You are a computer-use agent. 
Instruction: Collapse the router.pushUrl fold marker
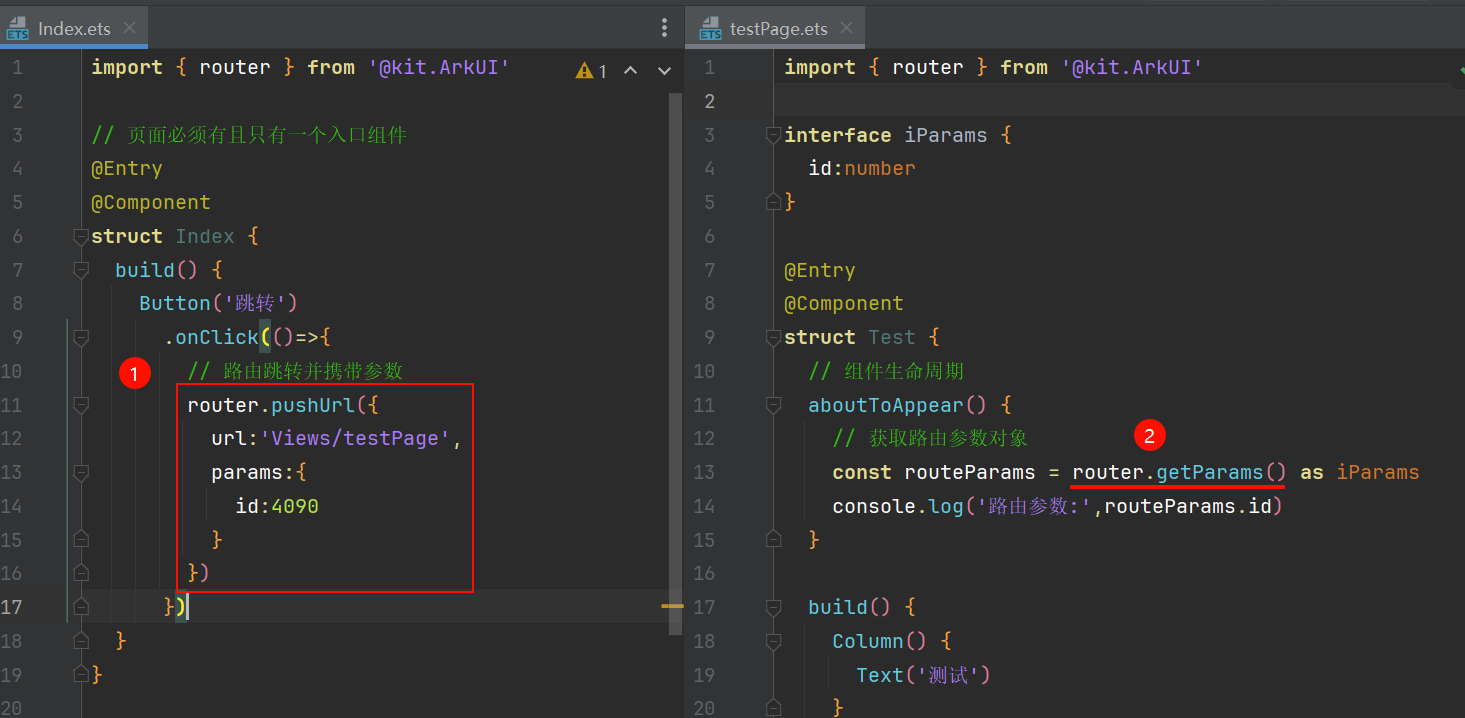coord(81,405)
